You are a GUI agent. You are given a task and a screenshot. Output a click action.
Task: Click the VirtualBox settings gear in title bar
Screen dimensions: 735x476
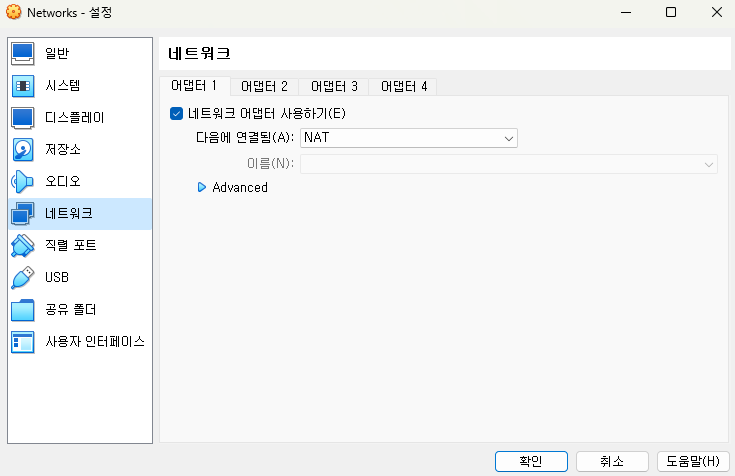coord(14,12)
